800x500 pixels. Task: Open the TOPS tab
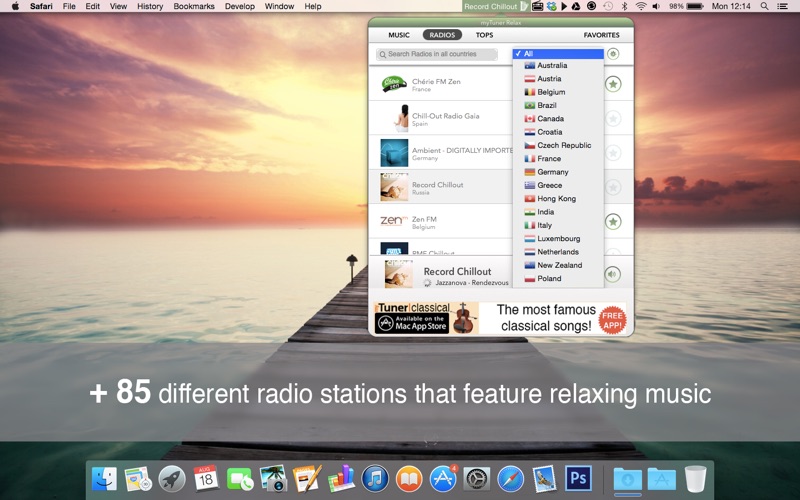tap(484, 35)
